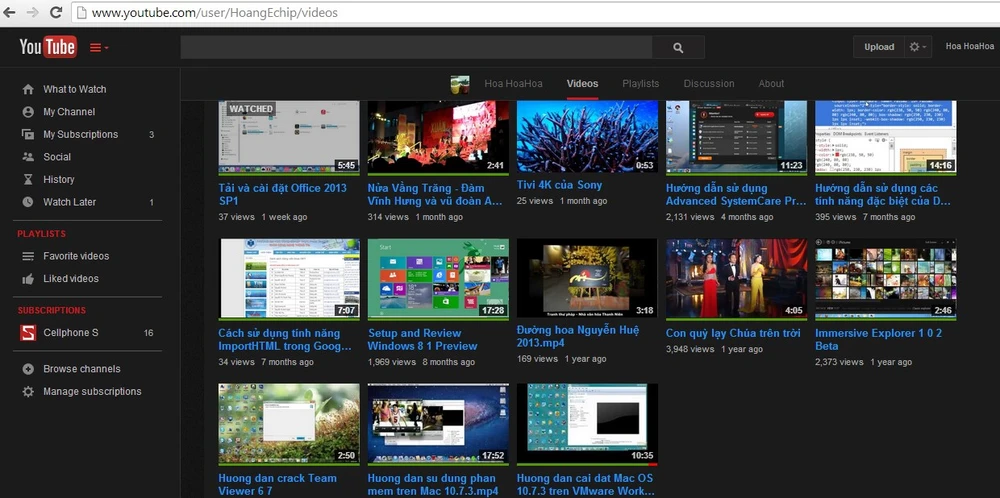Click title Cách sử dụng tính năng ImportHTML
Image resolution: width=1000 pixels, height=498 pixels.
[285, 340]
